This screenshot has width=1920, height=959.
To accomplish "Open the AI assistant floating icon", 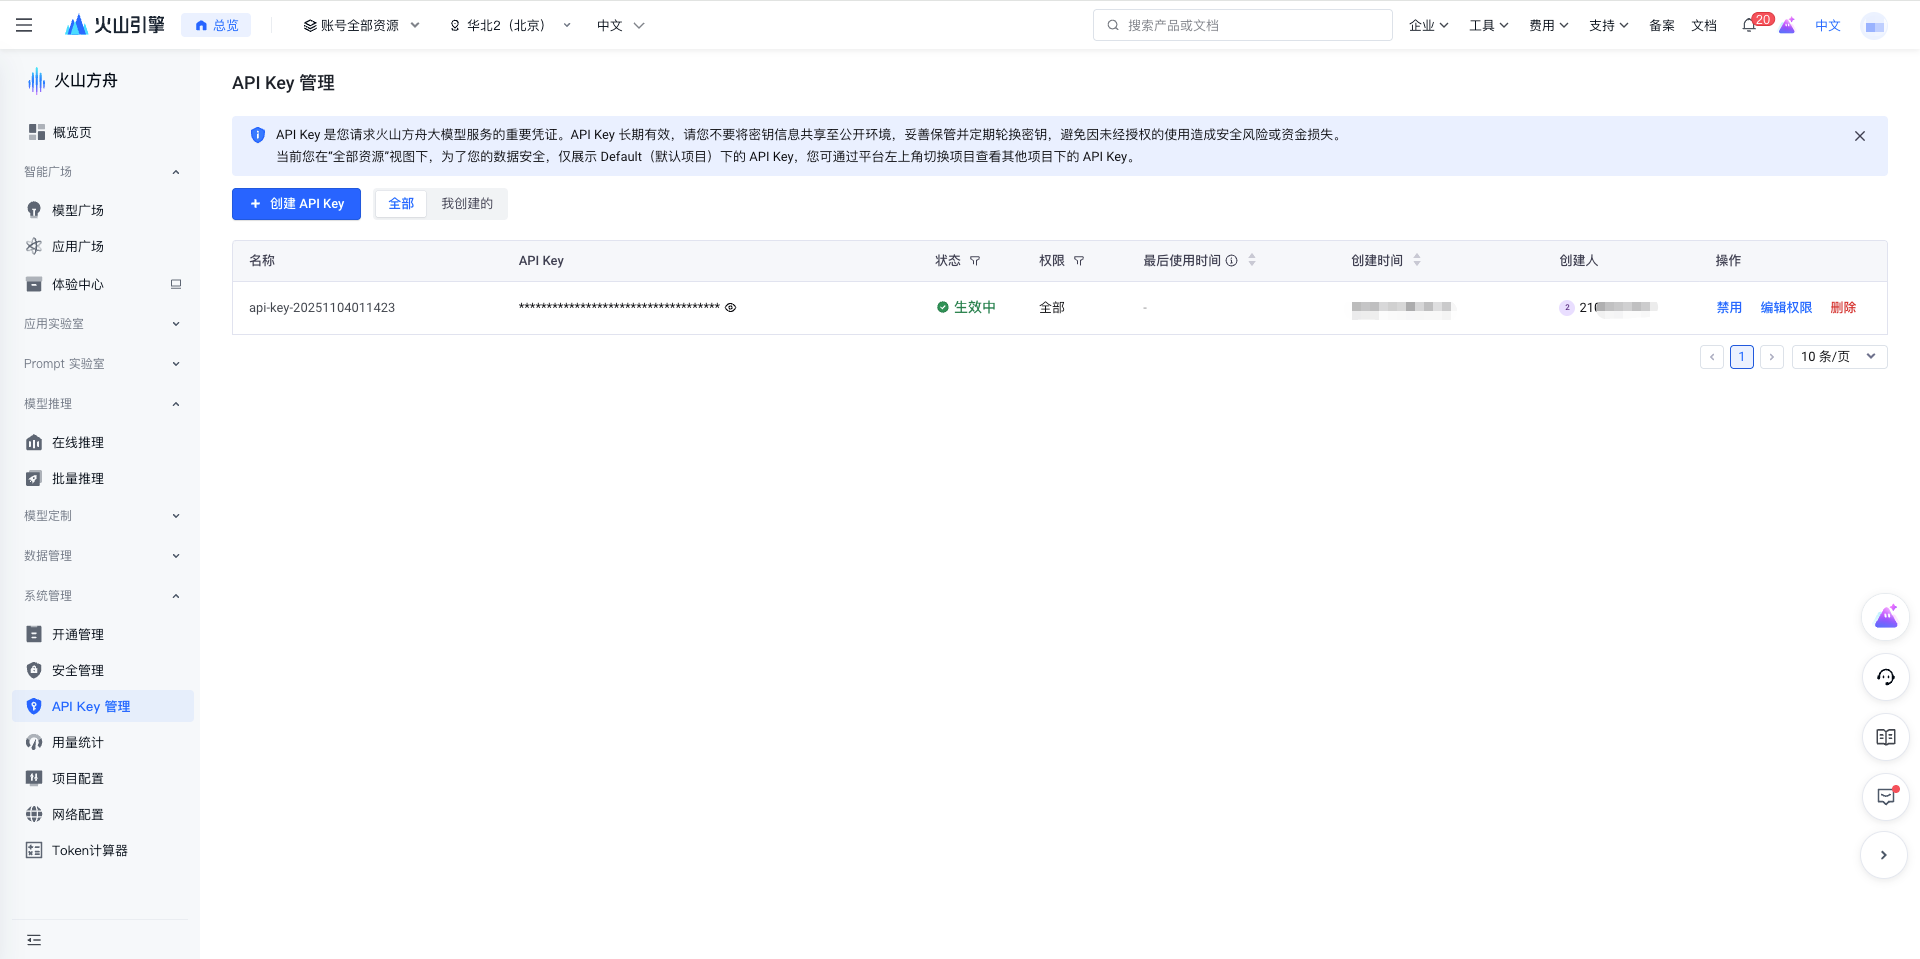I will click(1885, 618).
